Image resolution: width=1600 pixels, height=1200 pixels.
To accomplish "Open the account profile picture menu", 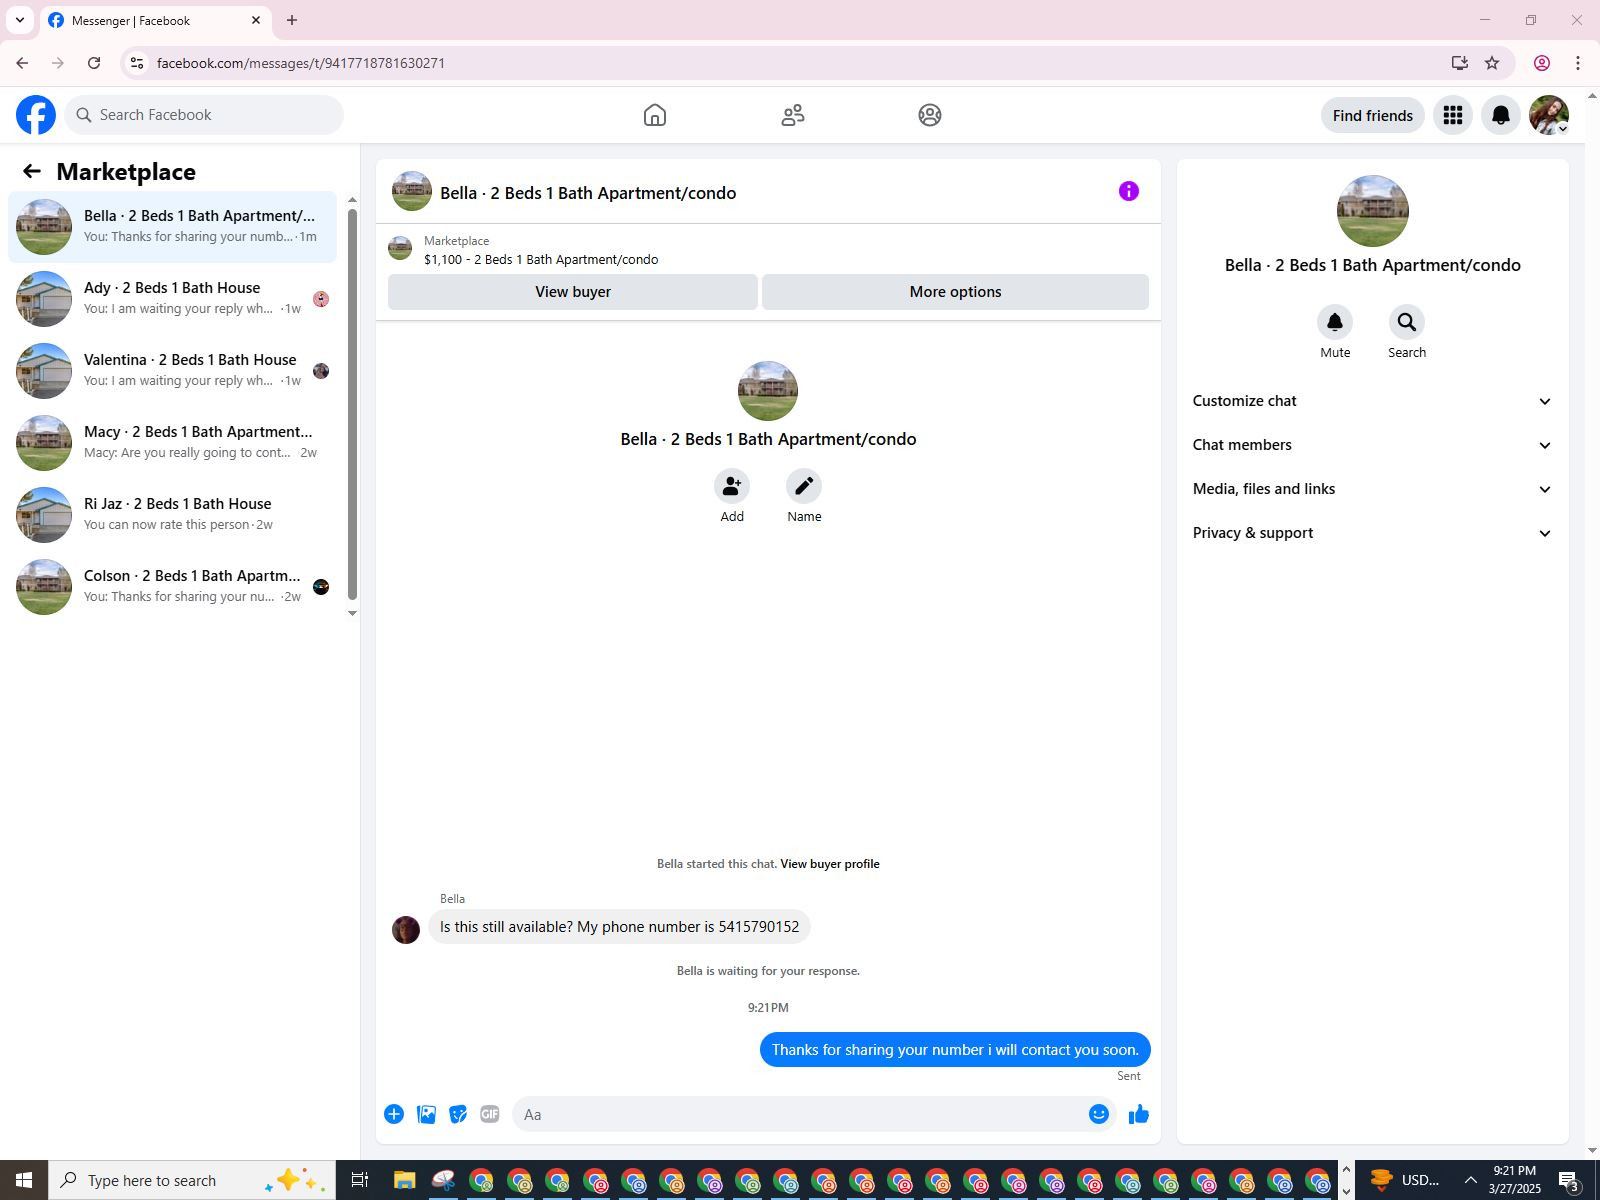I will [1549, 115].
